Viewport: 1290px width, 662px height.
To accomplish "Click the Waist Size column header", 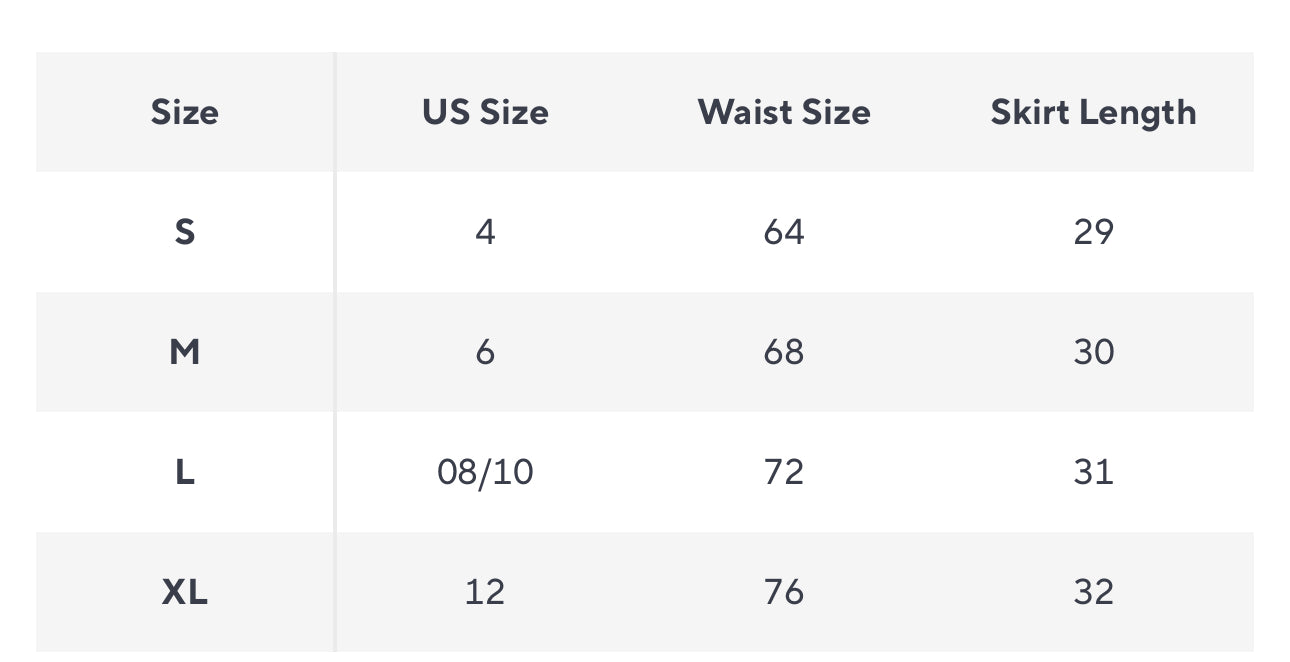I will 784,112.
